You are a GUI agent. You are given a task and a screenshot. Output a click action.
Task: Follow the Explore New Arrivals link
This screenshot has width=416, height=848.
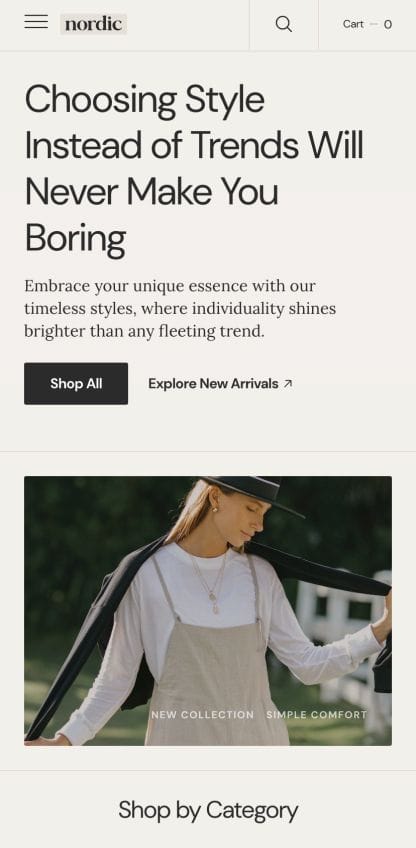[x=213, y=383]
